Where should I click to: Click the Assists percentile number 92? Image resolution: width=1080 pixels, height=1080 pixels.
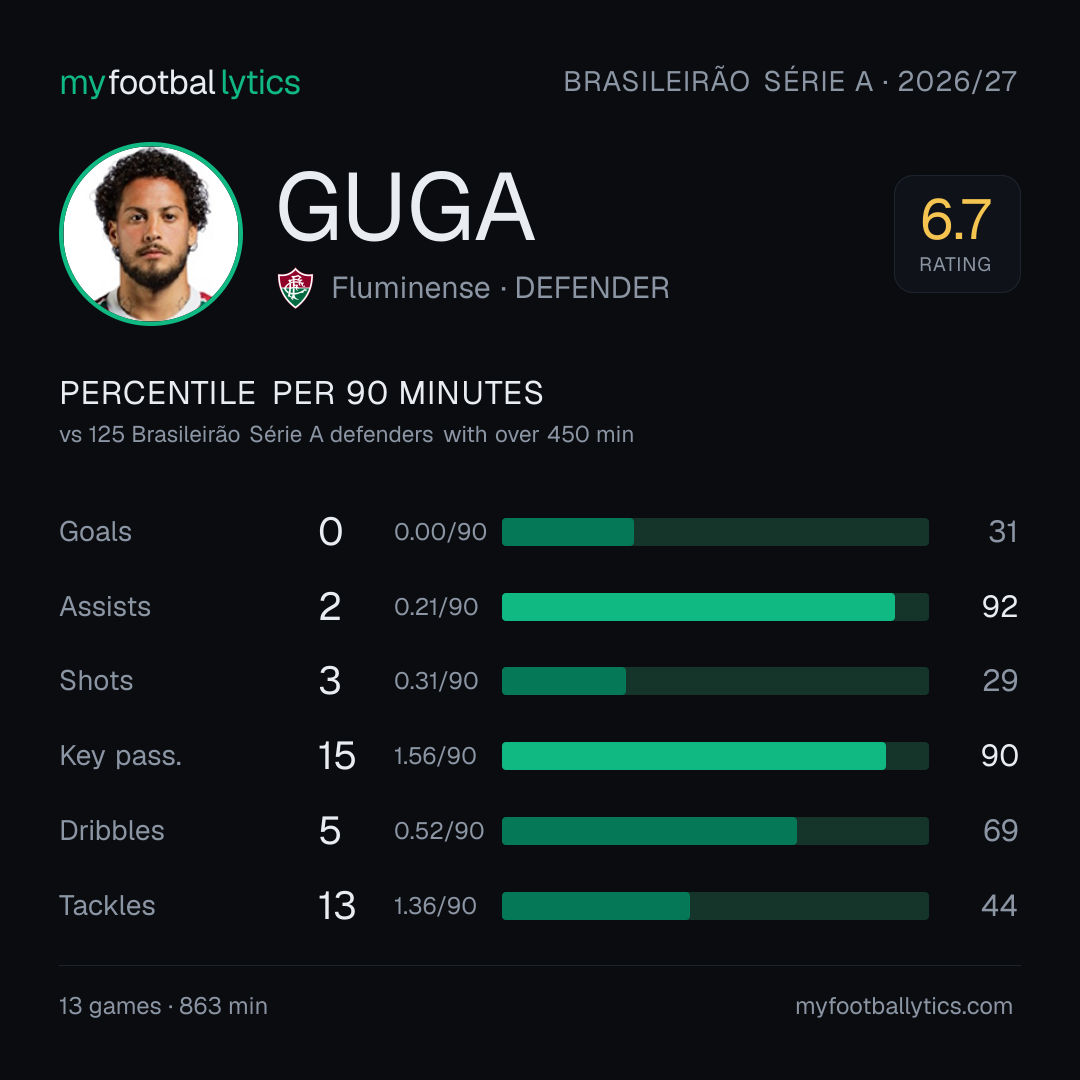tap(999, 607)
